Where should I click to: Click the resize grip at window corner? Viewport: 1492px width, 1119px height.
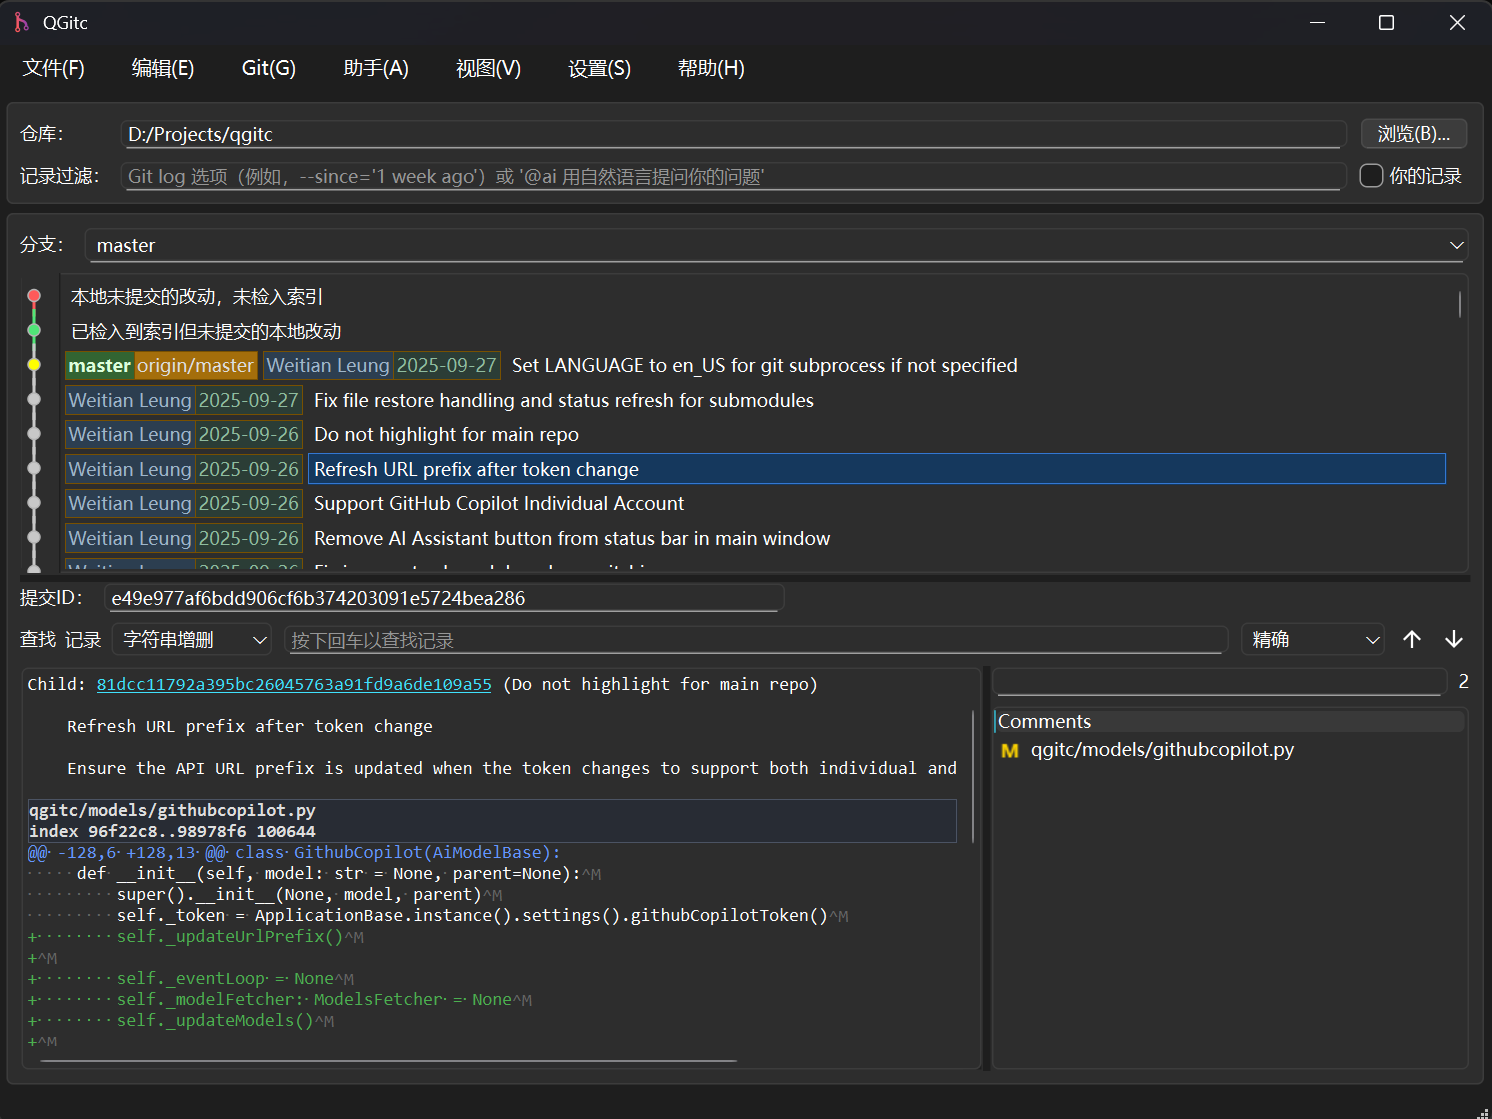1482,1111
